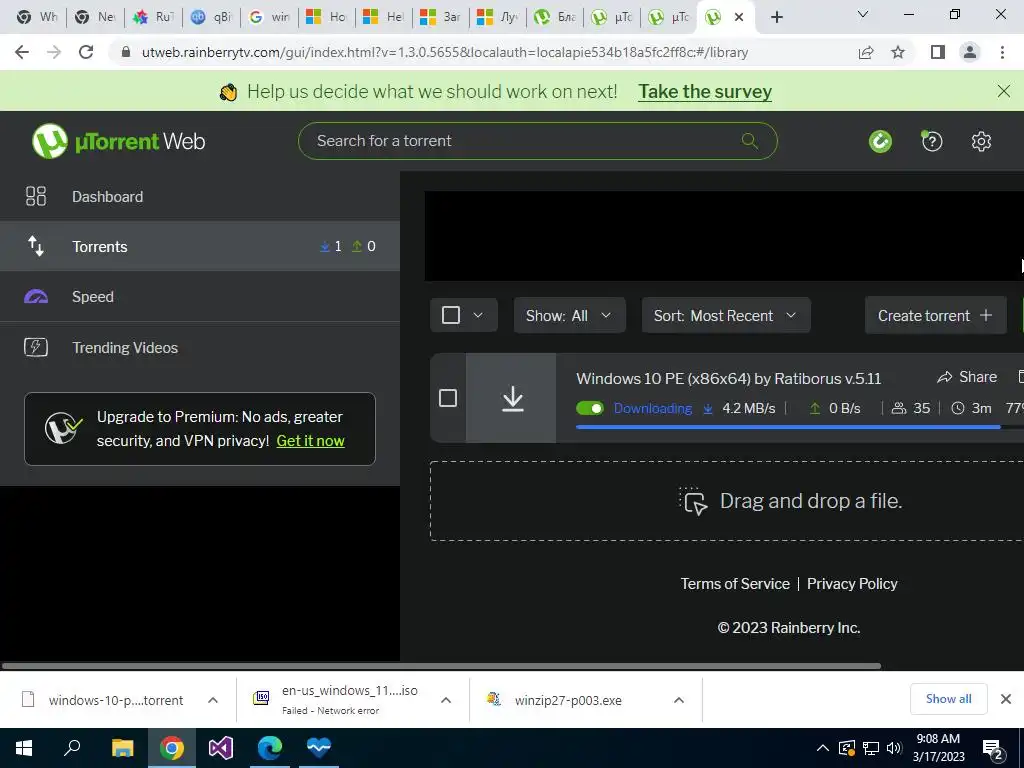Click the download arrow thumbnail of Windows 10 PE torrent
Image resolution: width=1024 pixels, height=768 pixels.
[511, 398]
